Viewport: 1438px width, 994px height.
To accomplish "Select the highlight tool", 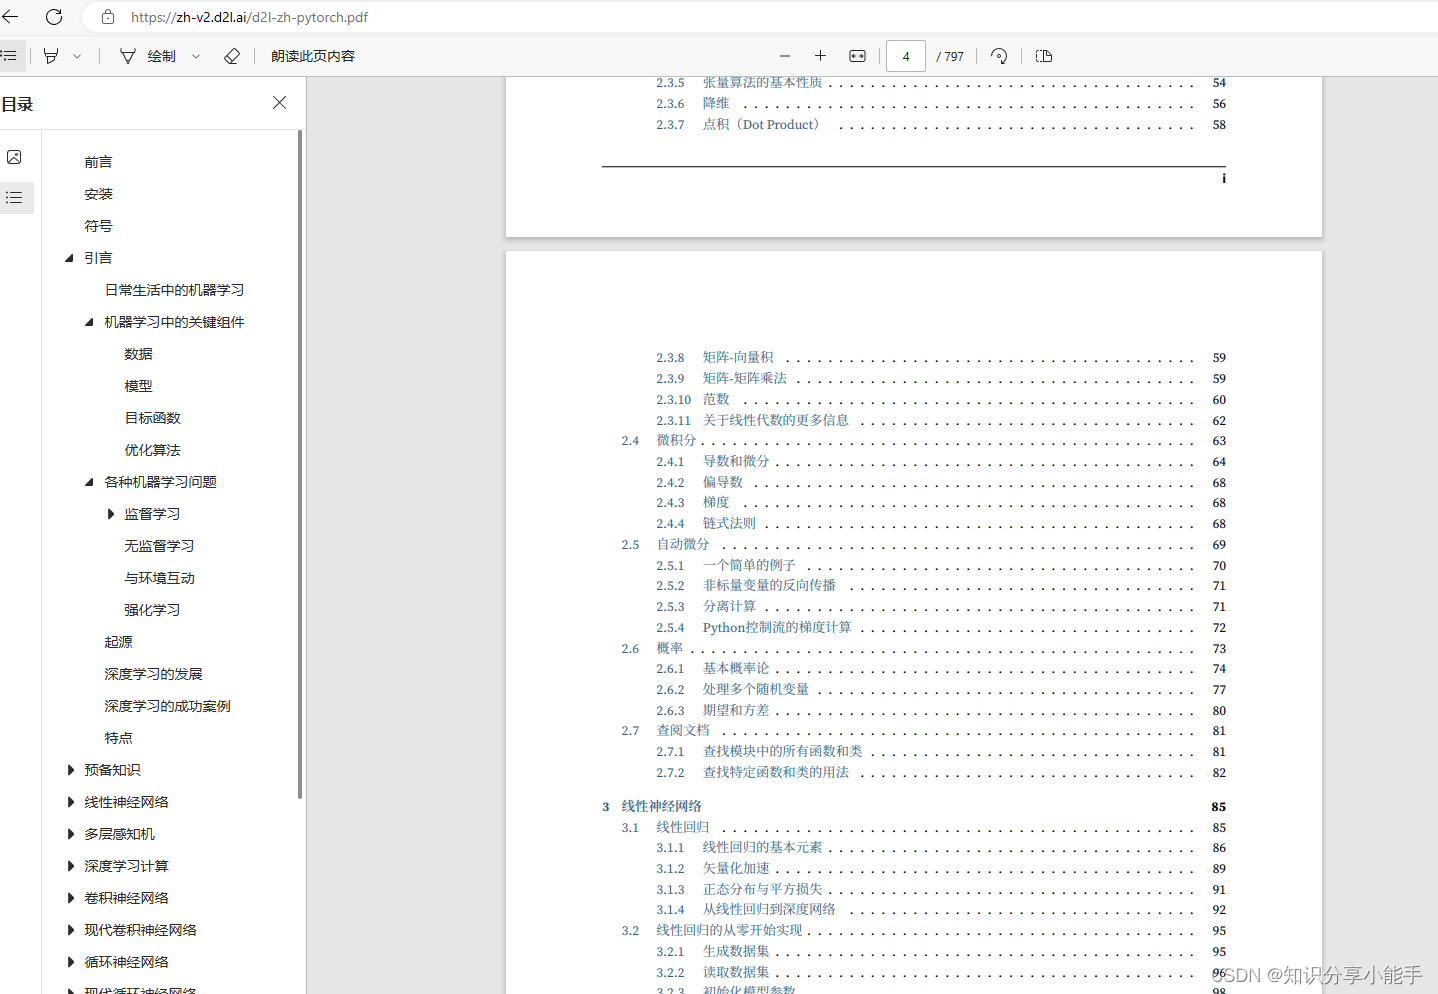I will 51,56.
